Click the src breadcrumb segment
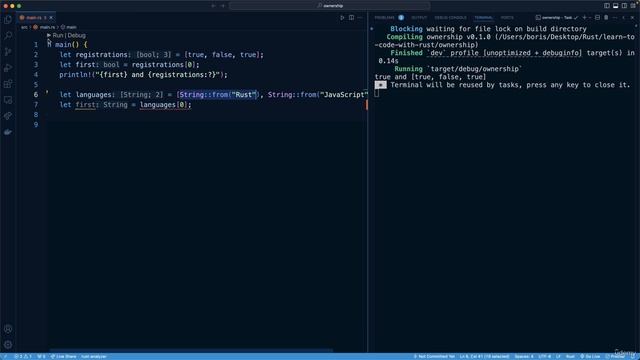 pos(24,27)
